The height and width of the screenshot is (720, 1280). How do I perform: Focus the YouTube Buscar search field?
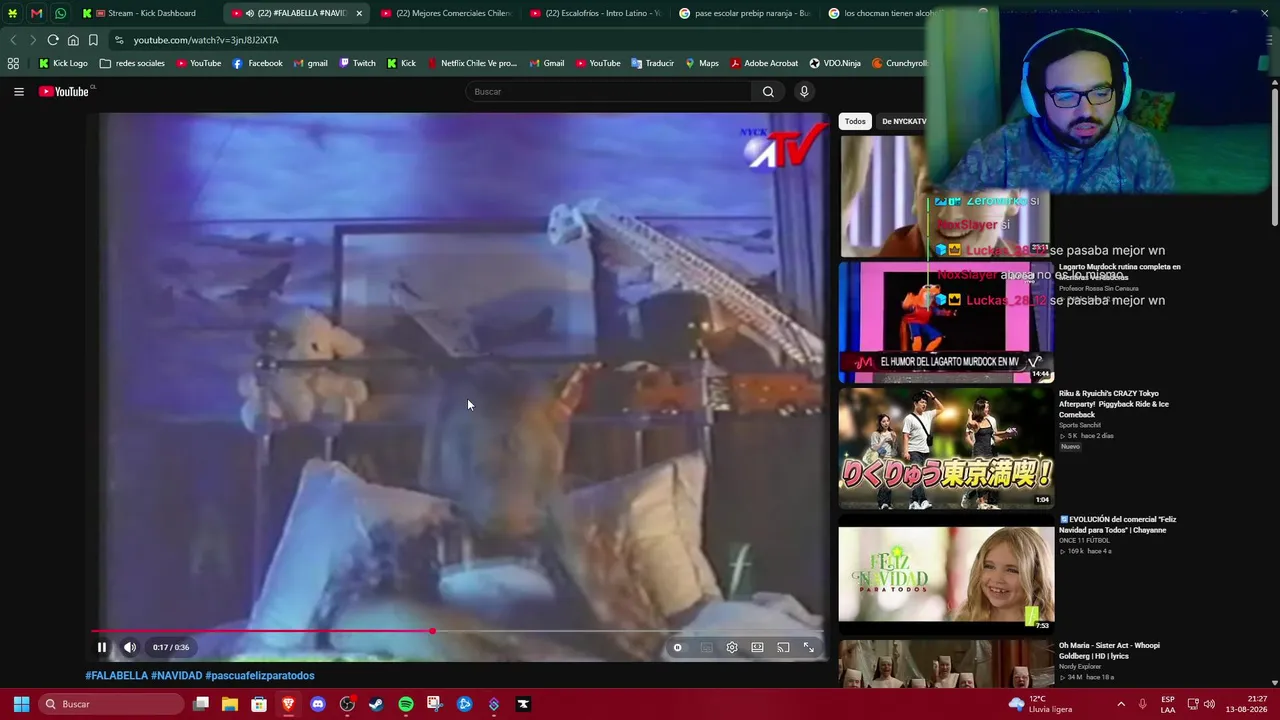[609, 91]
